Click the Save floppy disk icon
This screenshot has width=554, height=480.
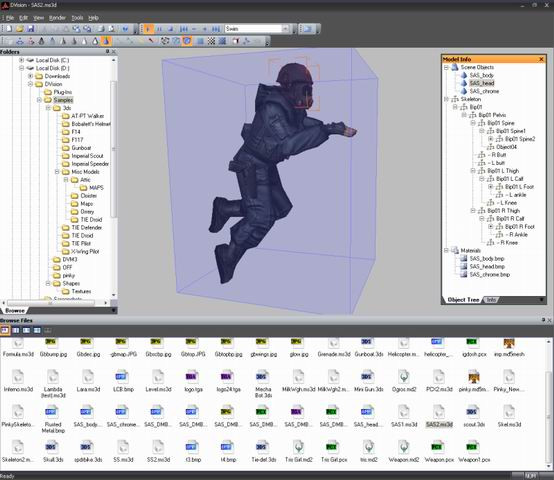coord(31,29)
